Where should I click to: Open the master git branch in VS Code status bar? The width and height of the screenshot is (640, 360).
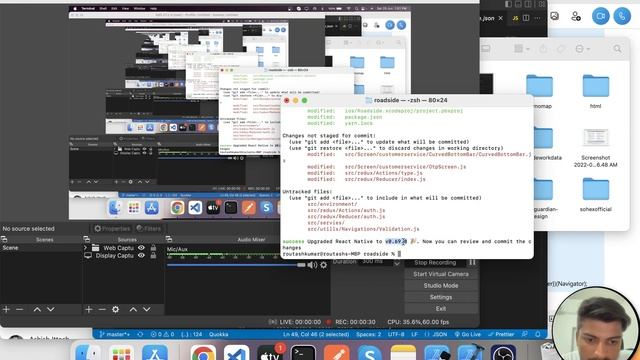pos(115,334)
